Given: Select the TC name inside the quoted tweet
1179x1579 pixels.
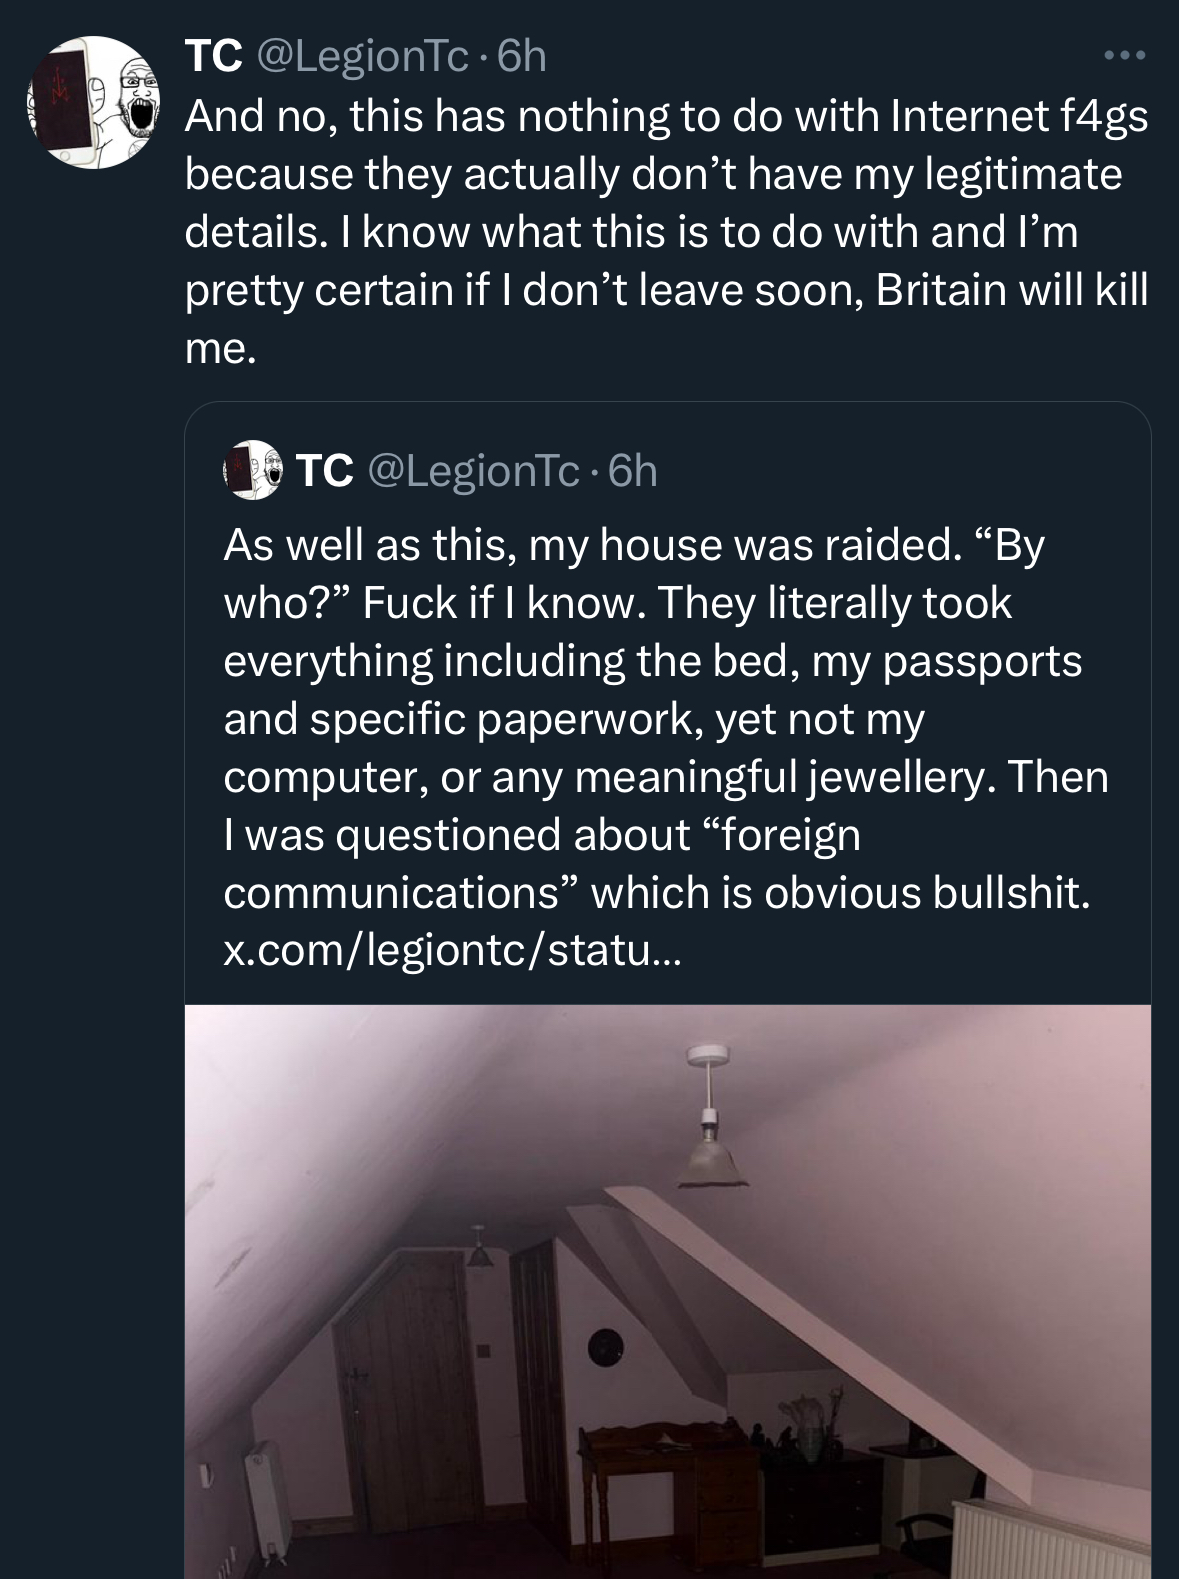Looking at the screenshot, I should [325, 470].
